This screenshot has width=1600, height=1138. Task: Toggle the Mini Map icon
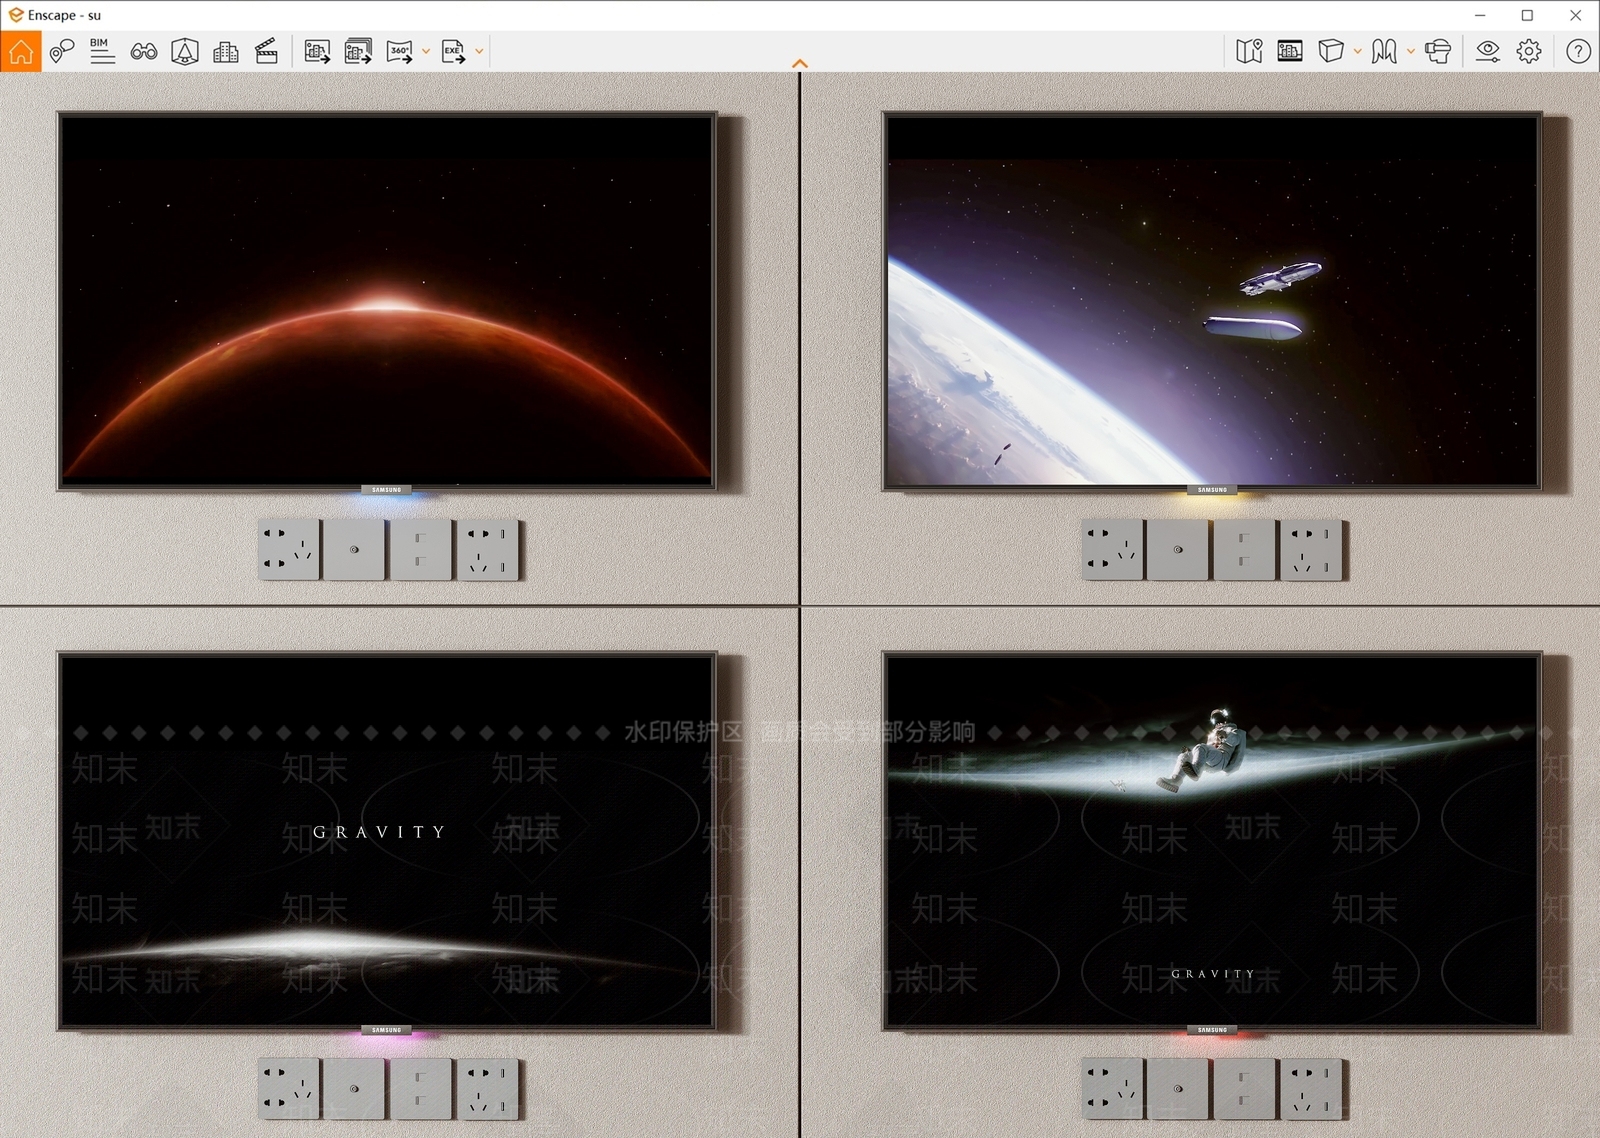coord(1249,51)
